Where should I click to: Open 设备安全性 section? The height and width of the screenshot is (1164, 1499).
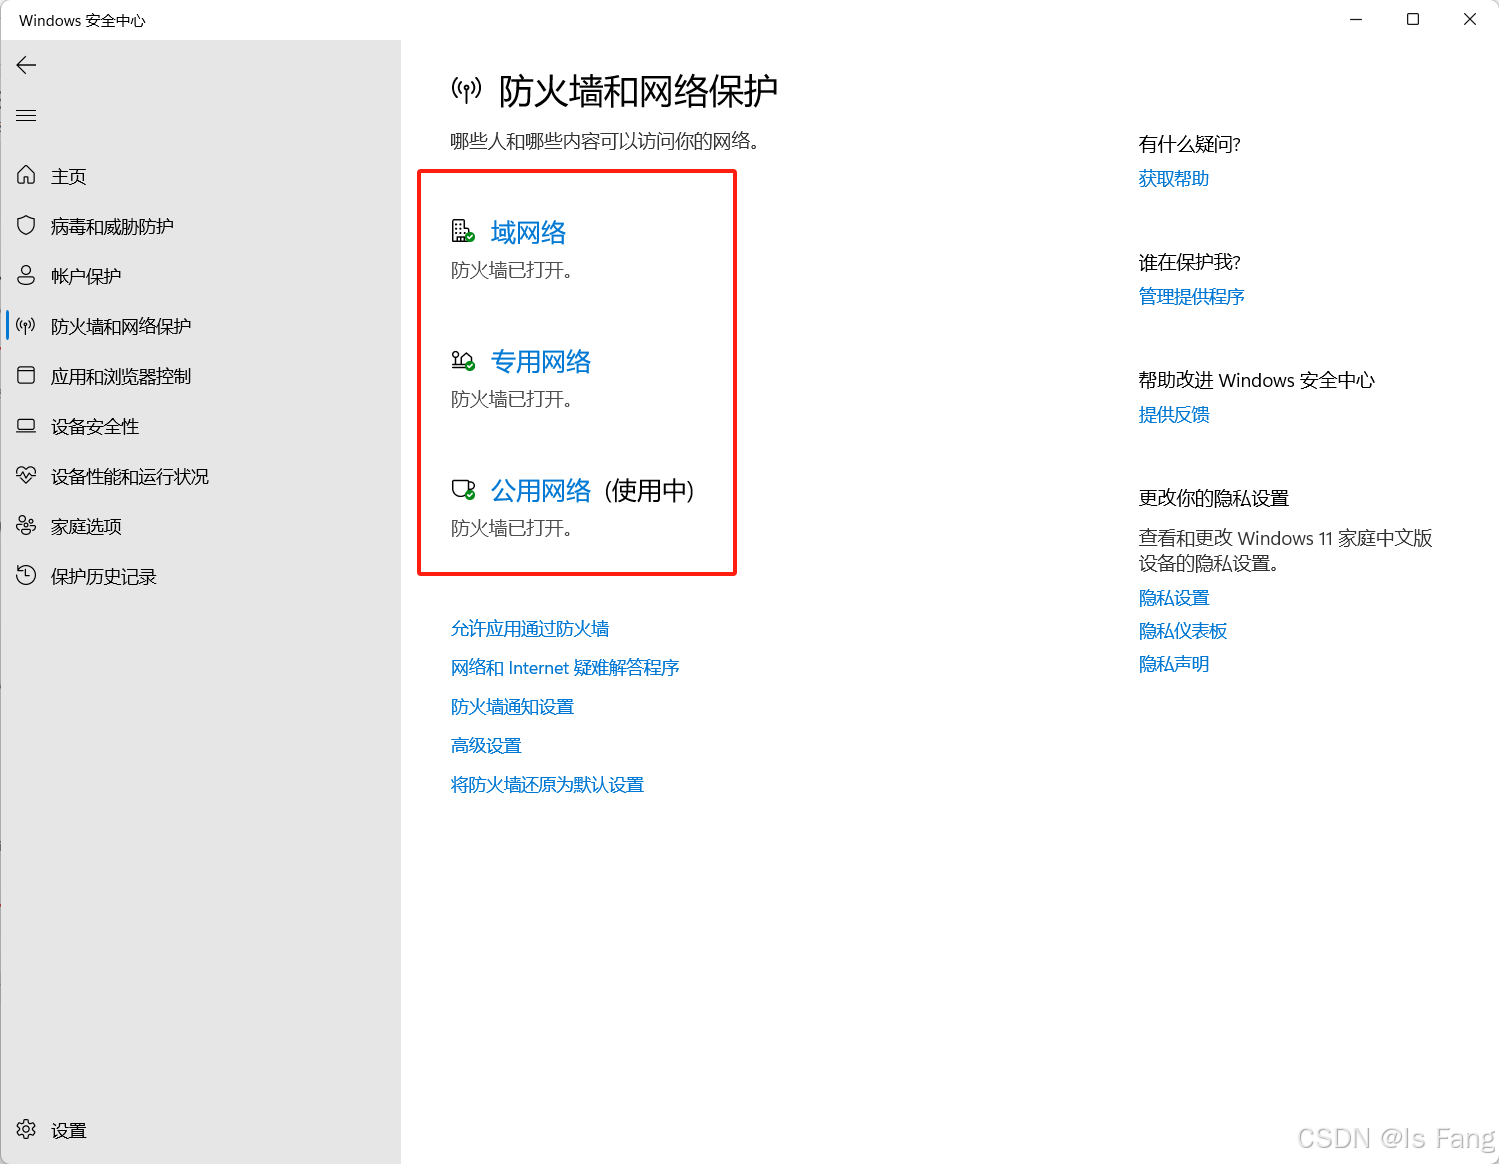coord(95,426)
